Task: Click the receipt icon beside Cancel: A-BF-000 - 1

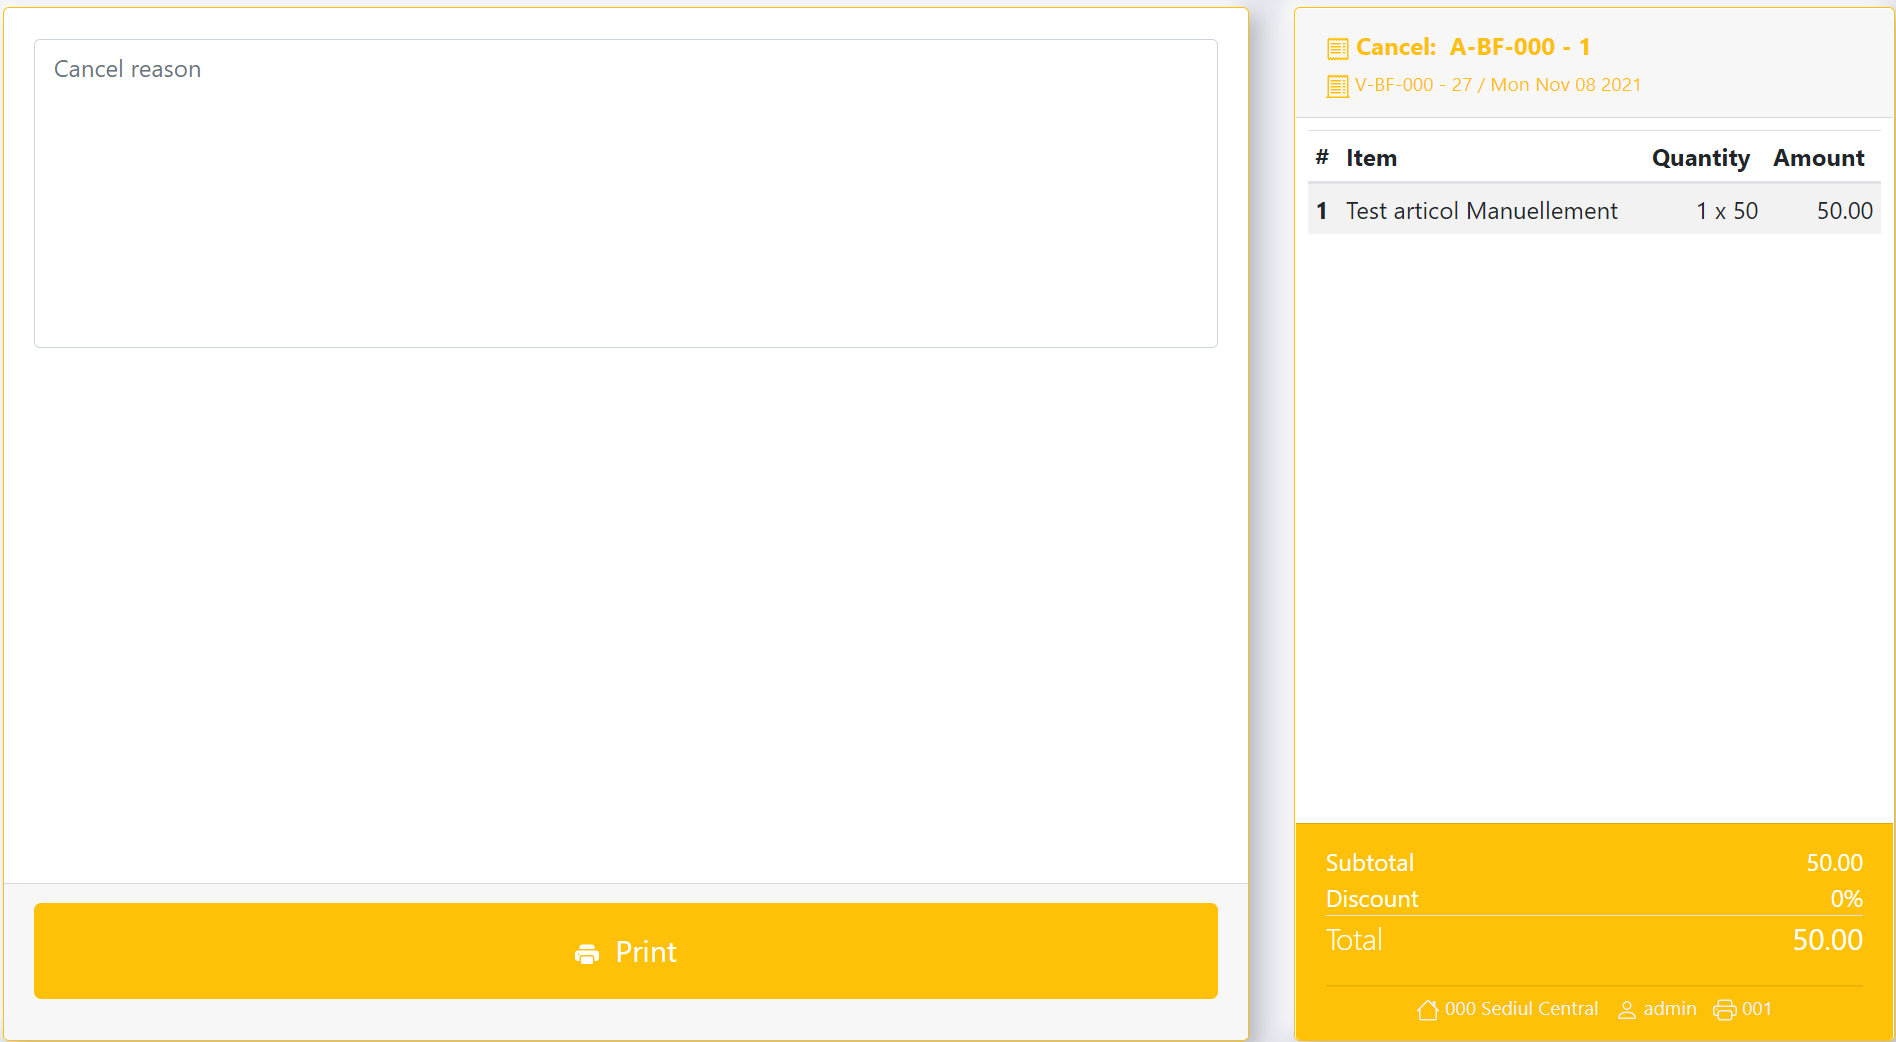Action: (x=1337, y=48)
